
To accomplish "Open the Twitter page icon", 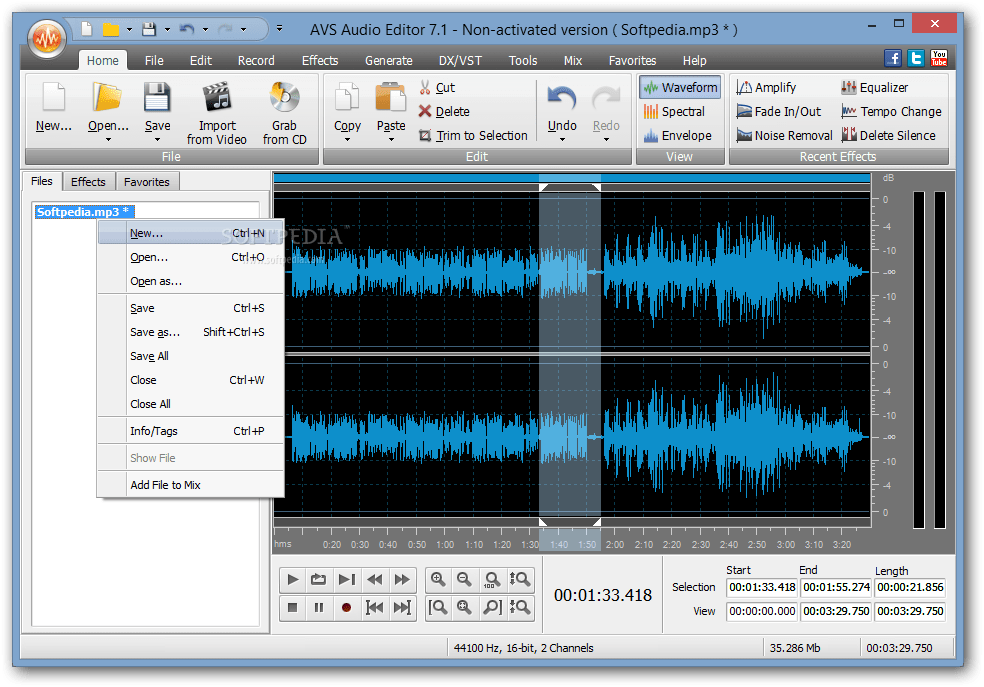I will [916, 58].
